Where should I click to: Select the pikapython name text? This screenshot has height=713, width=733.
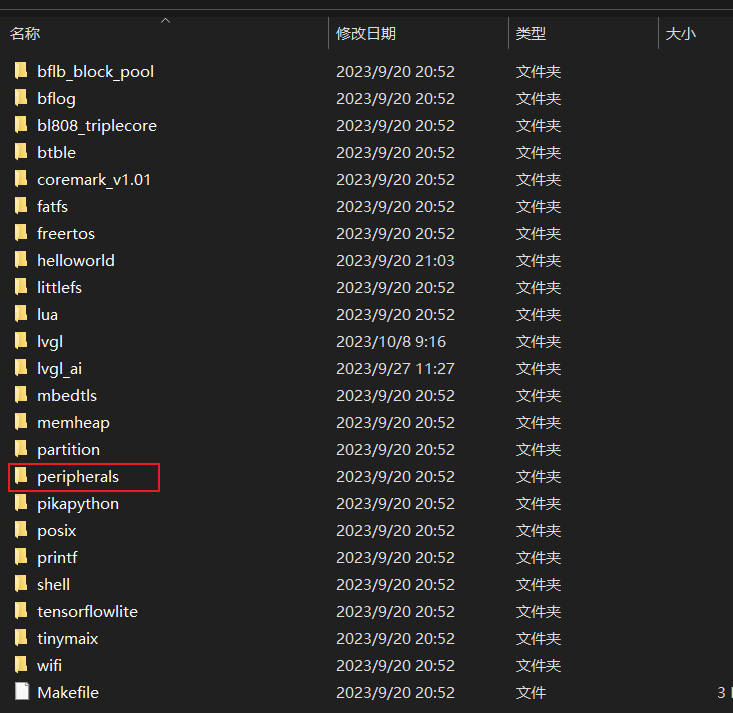(x=78, y=504)
